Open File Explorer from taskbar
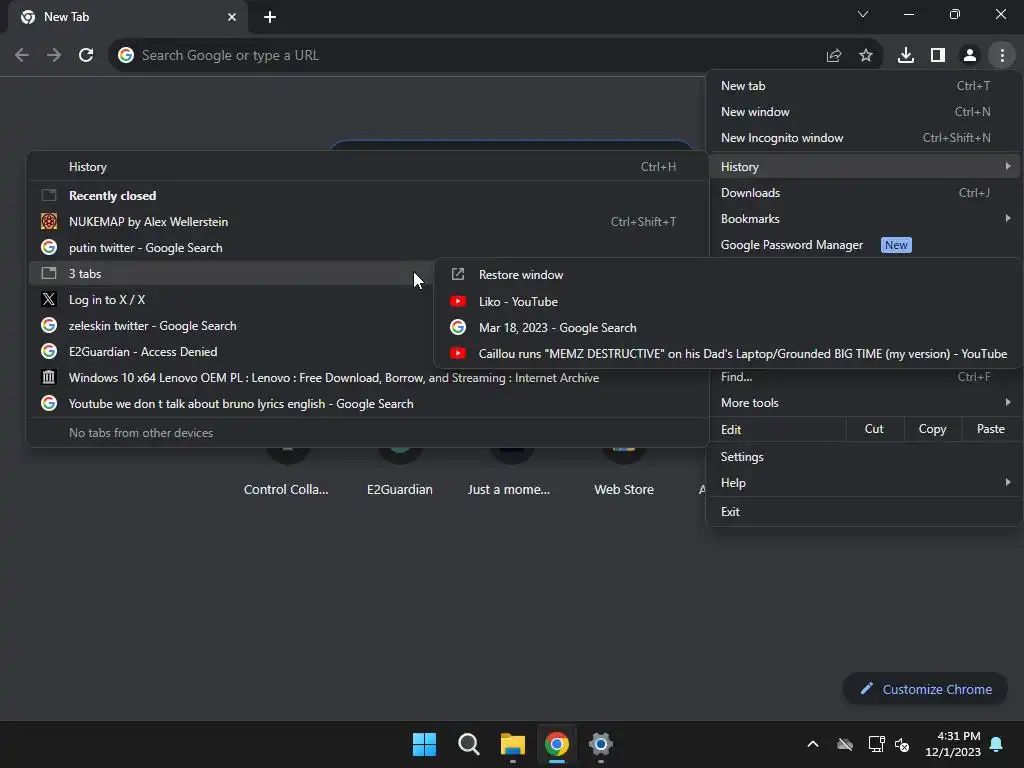1024x768 pixels. [513, 744]
